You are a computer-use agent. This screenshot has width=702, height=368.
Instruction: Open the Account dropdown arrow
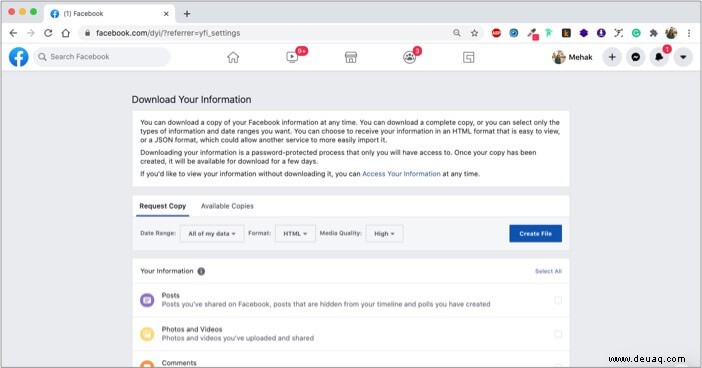point(683,57)
